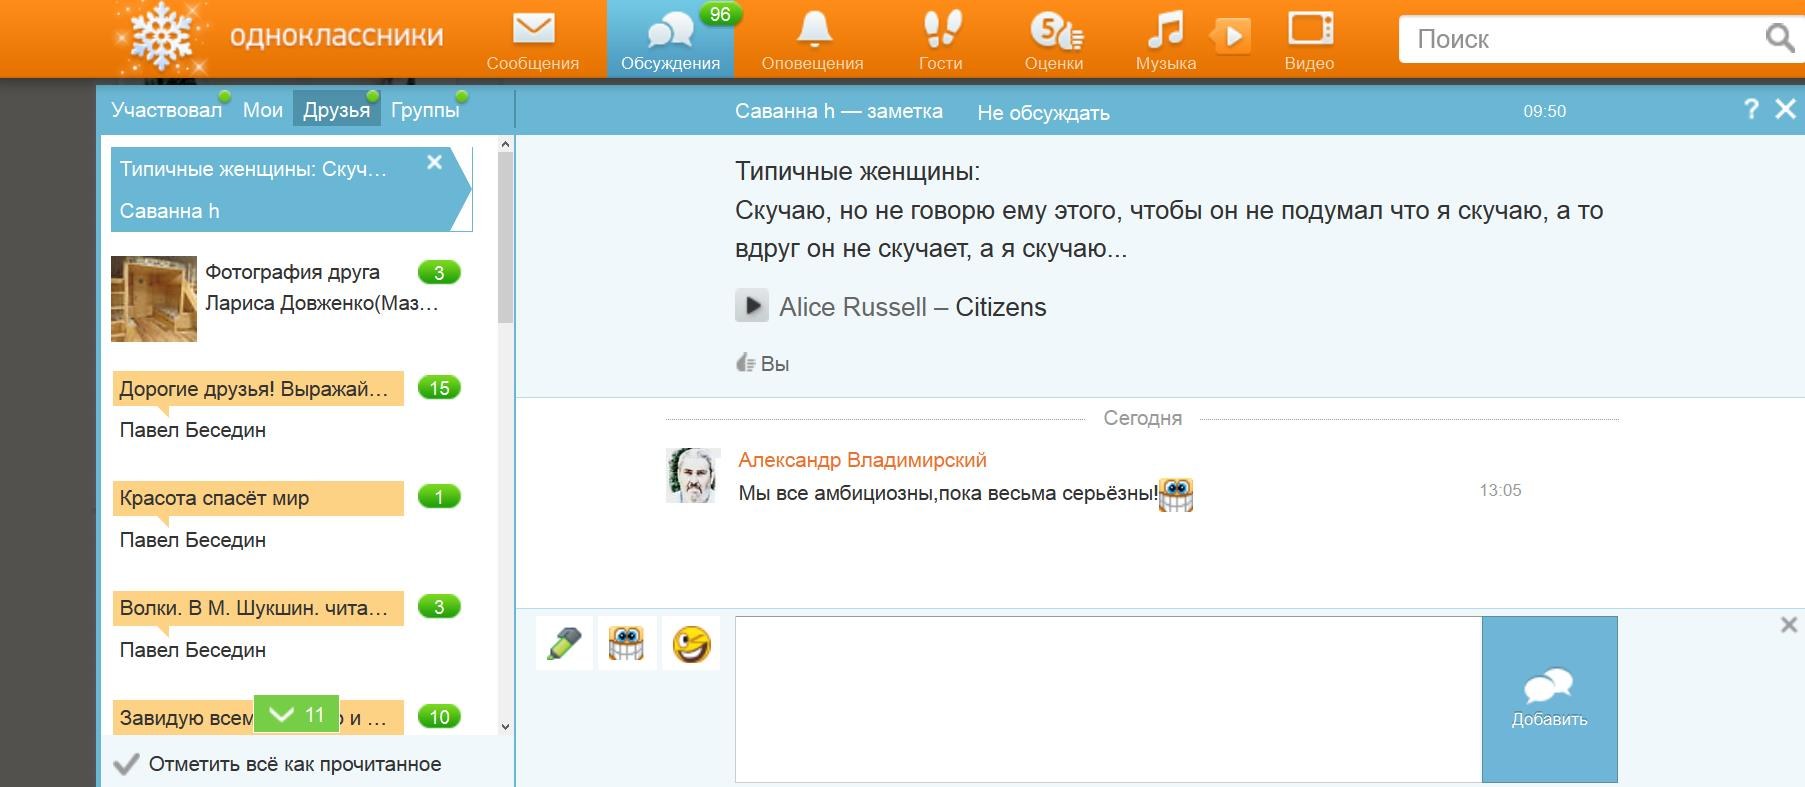
Task: Switch to the Группы tab
Action: (425, 110)
